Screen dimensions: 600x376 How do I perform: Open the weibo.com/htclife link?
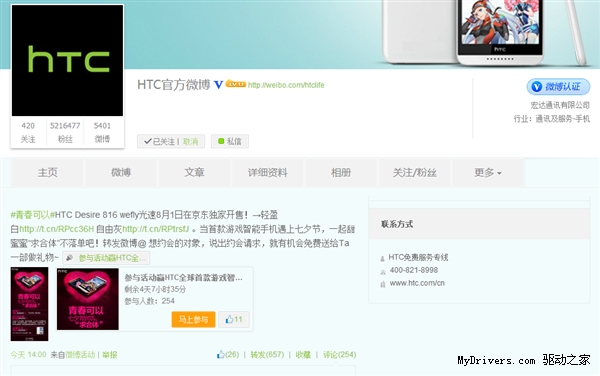point(286,85)
